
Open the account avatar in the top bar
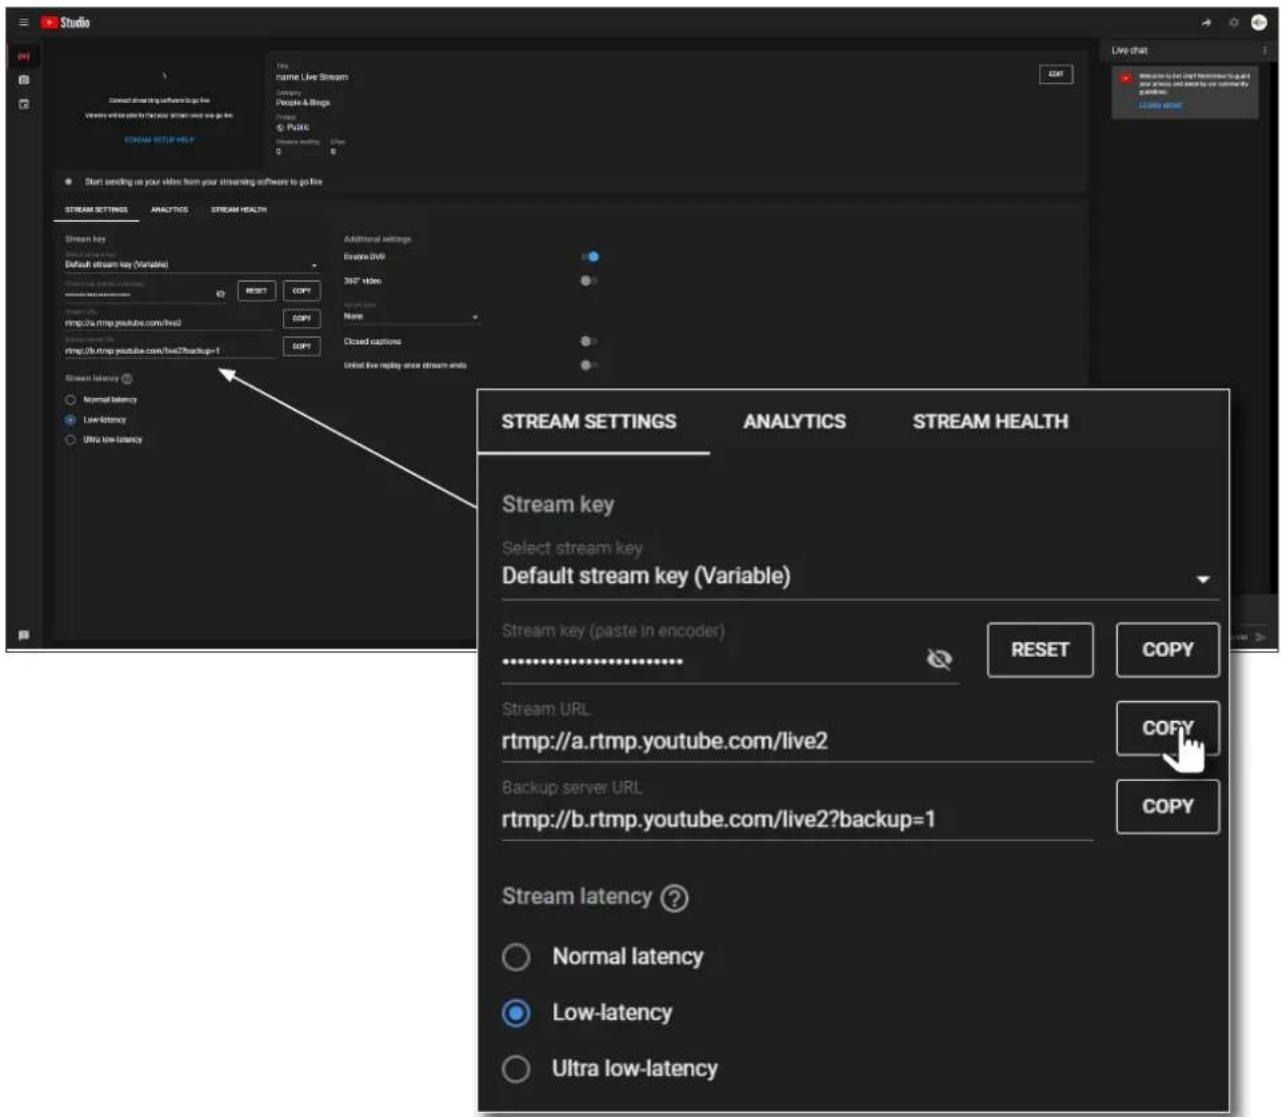1259,22
